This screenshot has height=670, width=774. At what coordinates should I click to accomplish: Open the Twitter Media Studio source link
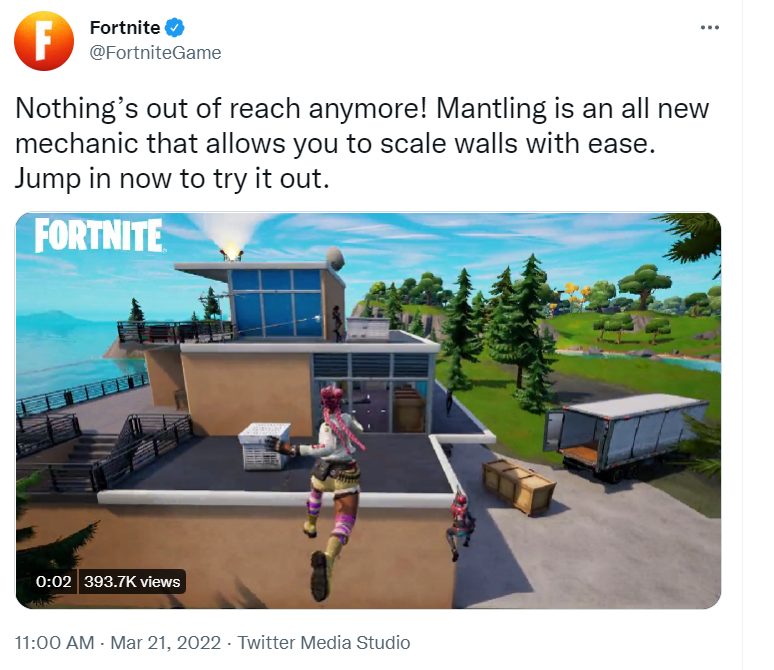coord(324,643)
